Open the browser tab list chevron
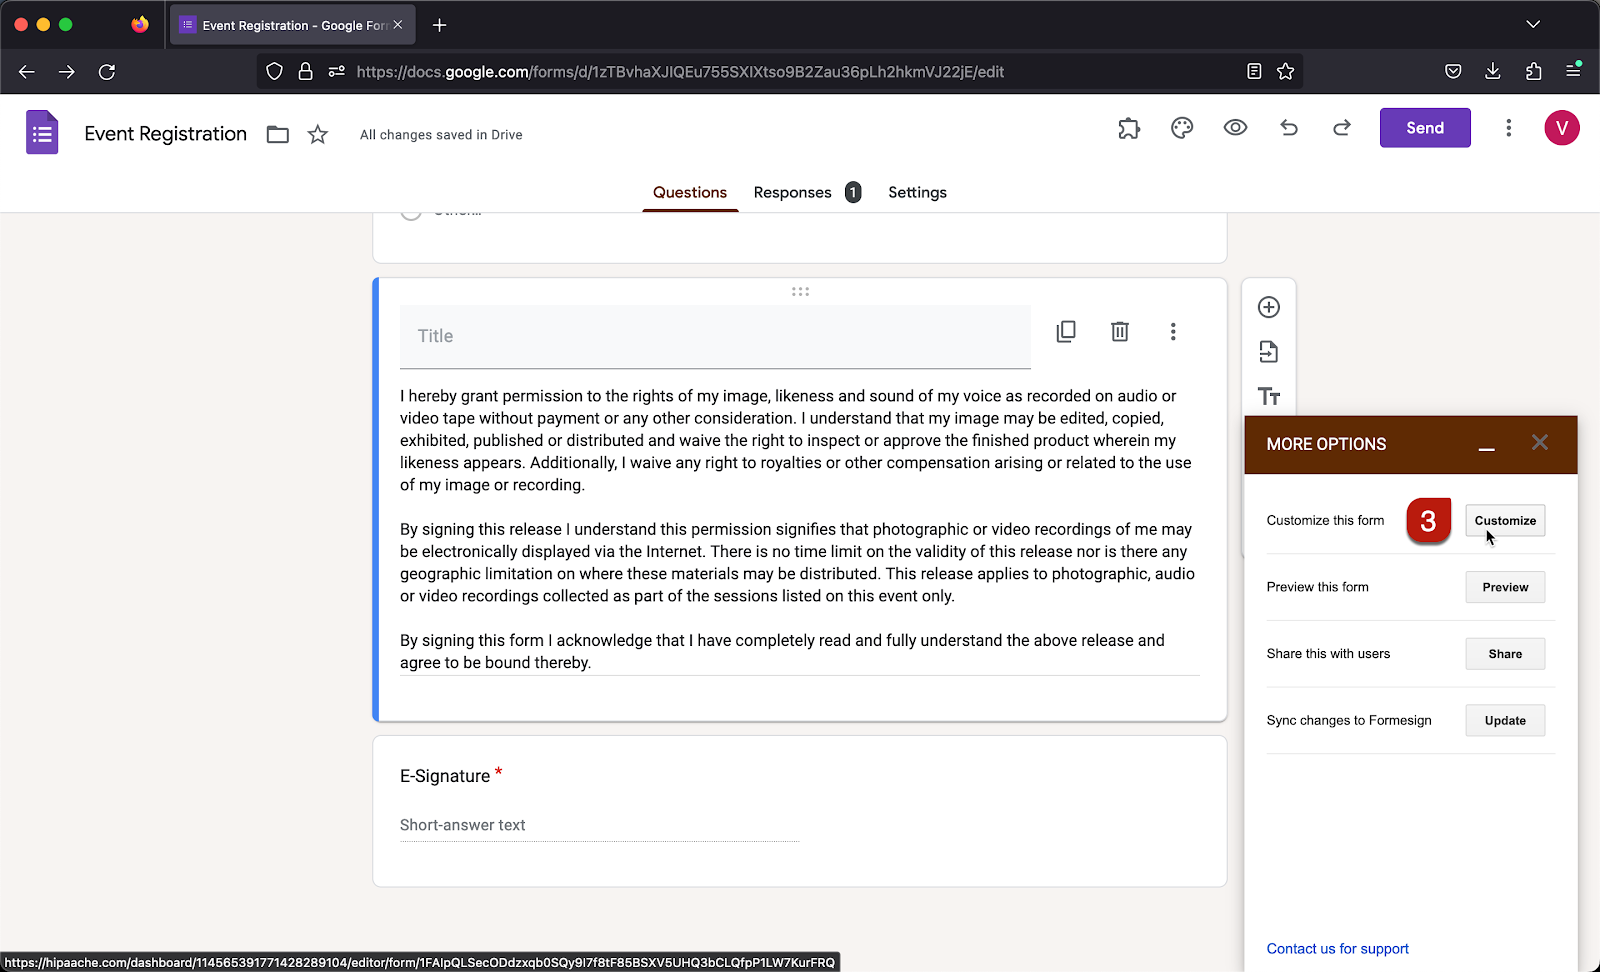The height and width of the screenshot is (972, 1600). click(x=1532, y=24)
